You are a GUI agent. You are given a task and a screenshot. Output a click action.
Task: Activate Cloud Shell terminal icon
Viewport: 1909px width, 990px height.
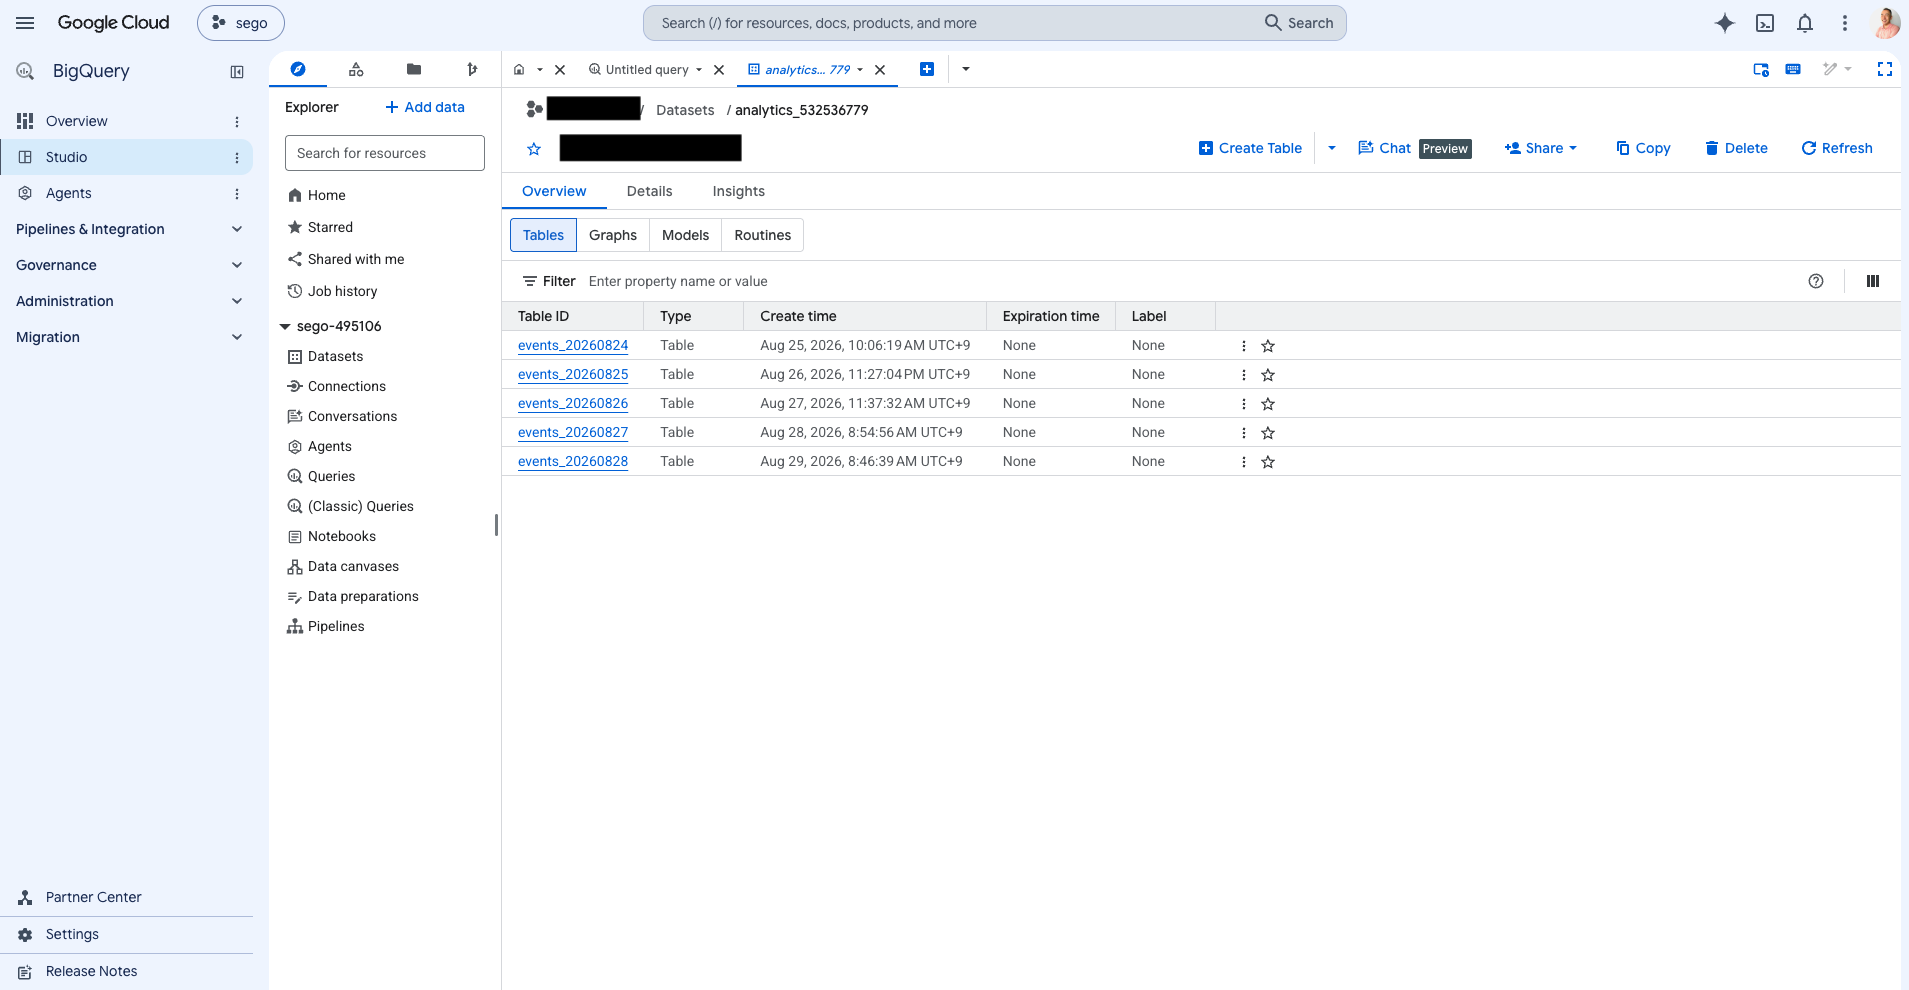click(1765, 23)
